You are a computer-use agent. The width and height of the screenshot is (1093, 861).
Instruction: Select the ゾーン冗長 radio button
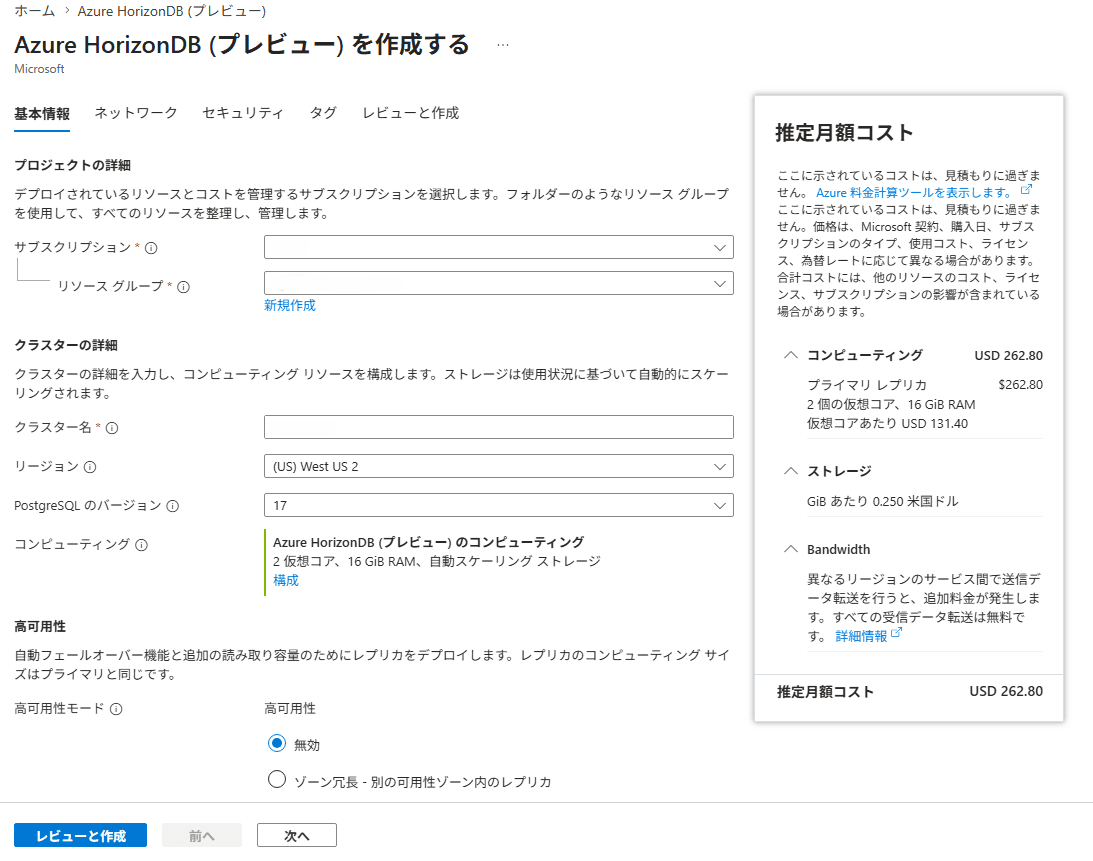click(x=277, y=779)
